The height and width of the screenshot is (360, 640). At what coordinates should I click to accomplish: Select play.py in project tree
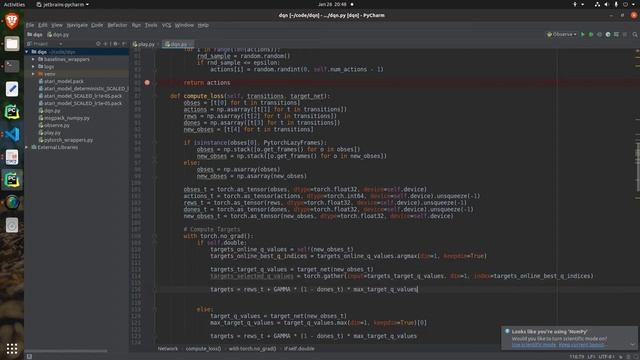(x=50, y=133)
